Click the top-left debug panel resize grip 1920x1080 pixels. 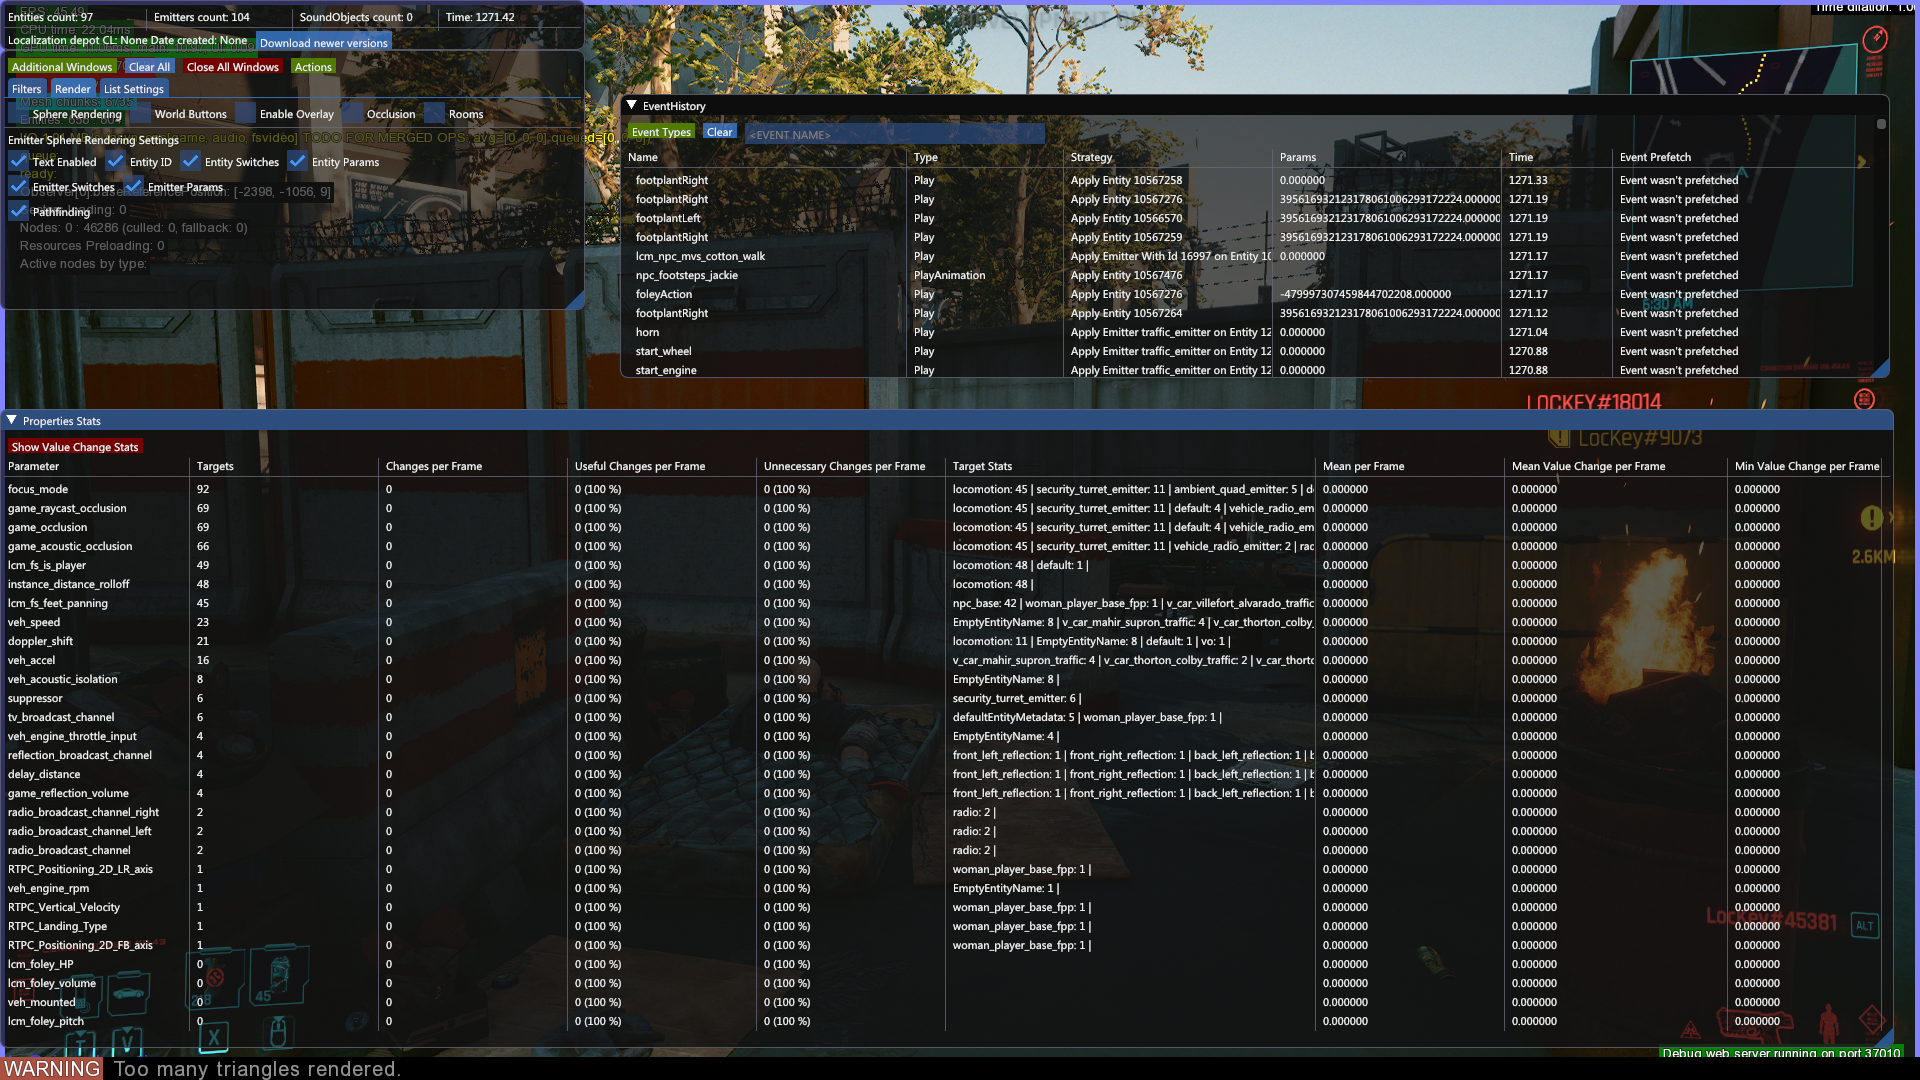[576, 301]
